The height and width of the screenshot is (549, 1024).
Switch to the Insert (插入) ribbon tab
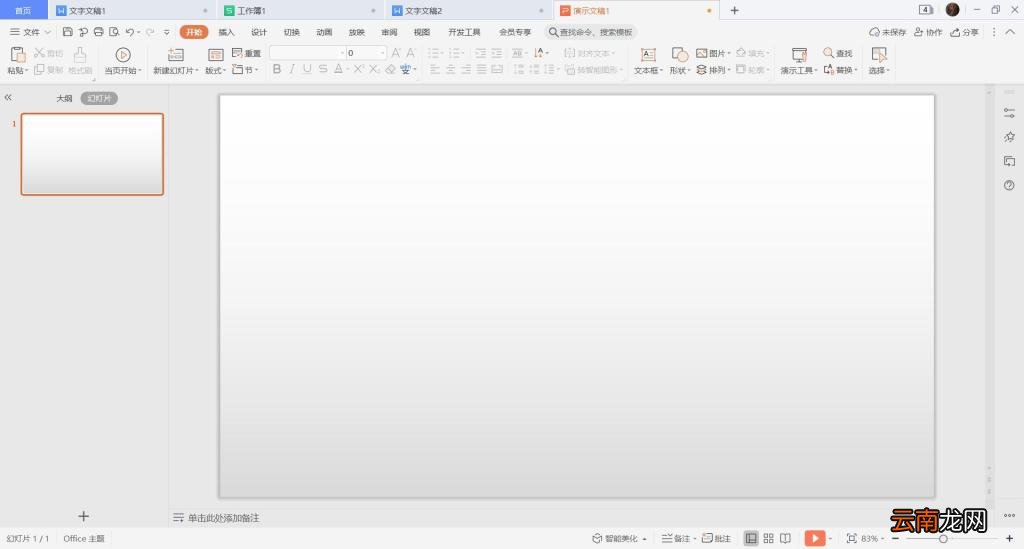226,32
